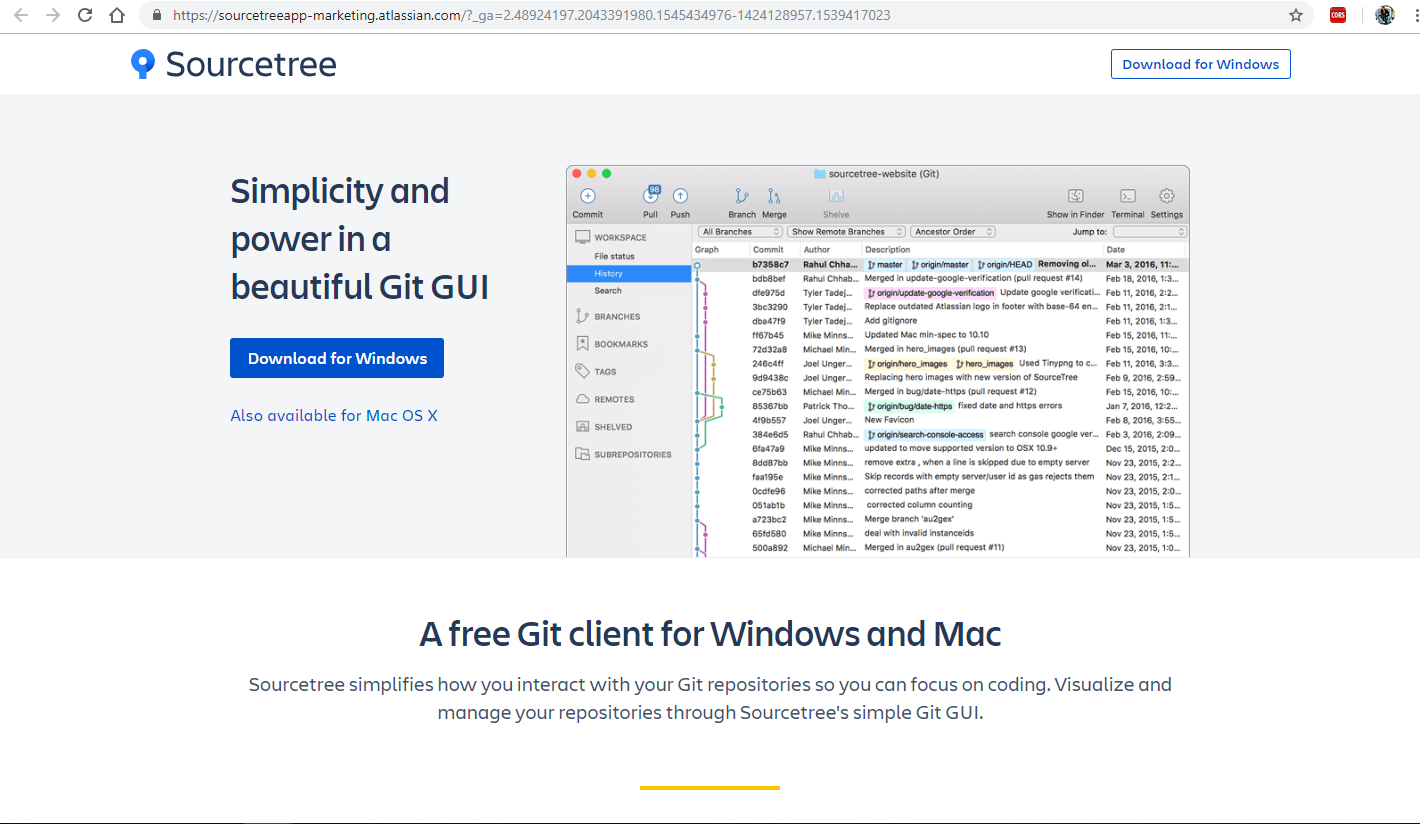Image resolution: width=1420 pixels, height=824 pixels.
Task: Click the WORKSPACE monitor icon
Action: (x=582, y=237)
